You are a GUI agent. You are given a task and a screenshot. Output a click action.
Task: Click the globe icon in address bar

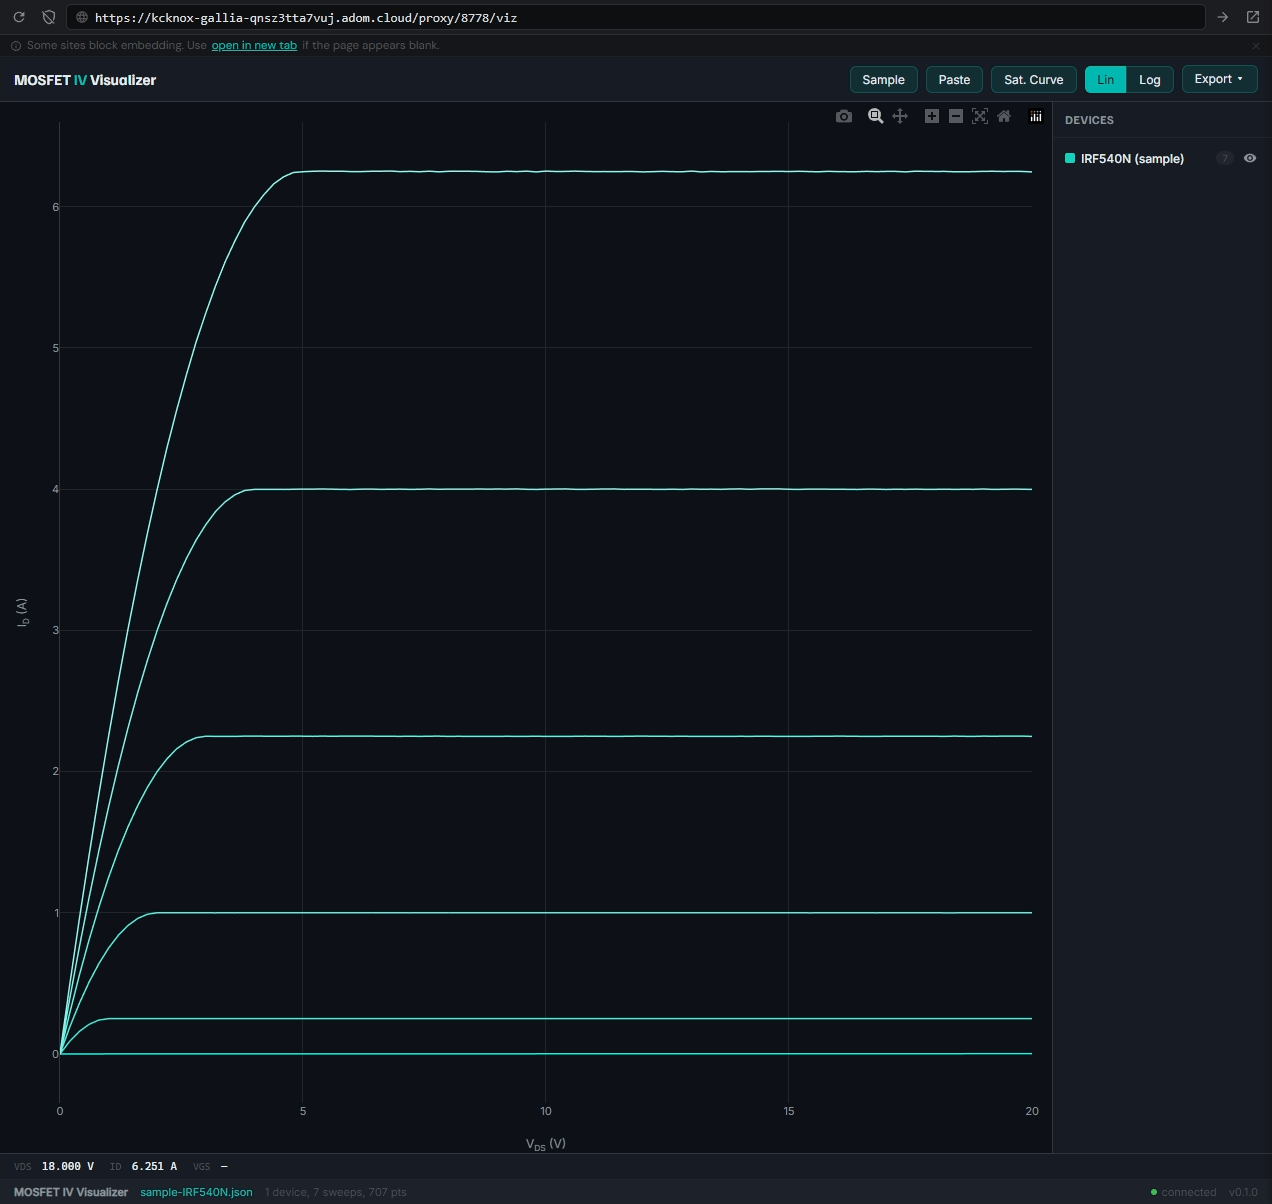(82, 17)
